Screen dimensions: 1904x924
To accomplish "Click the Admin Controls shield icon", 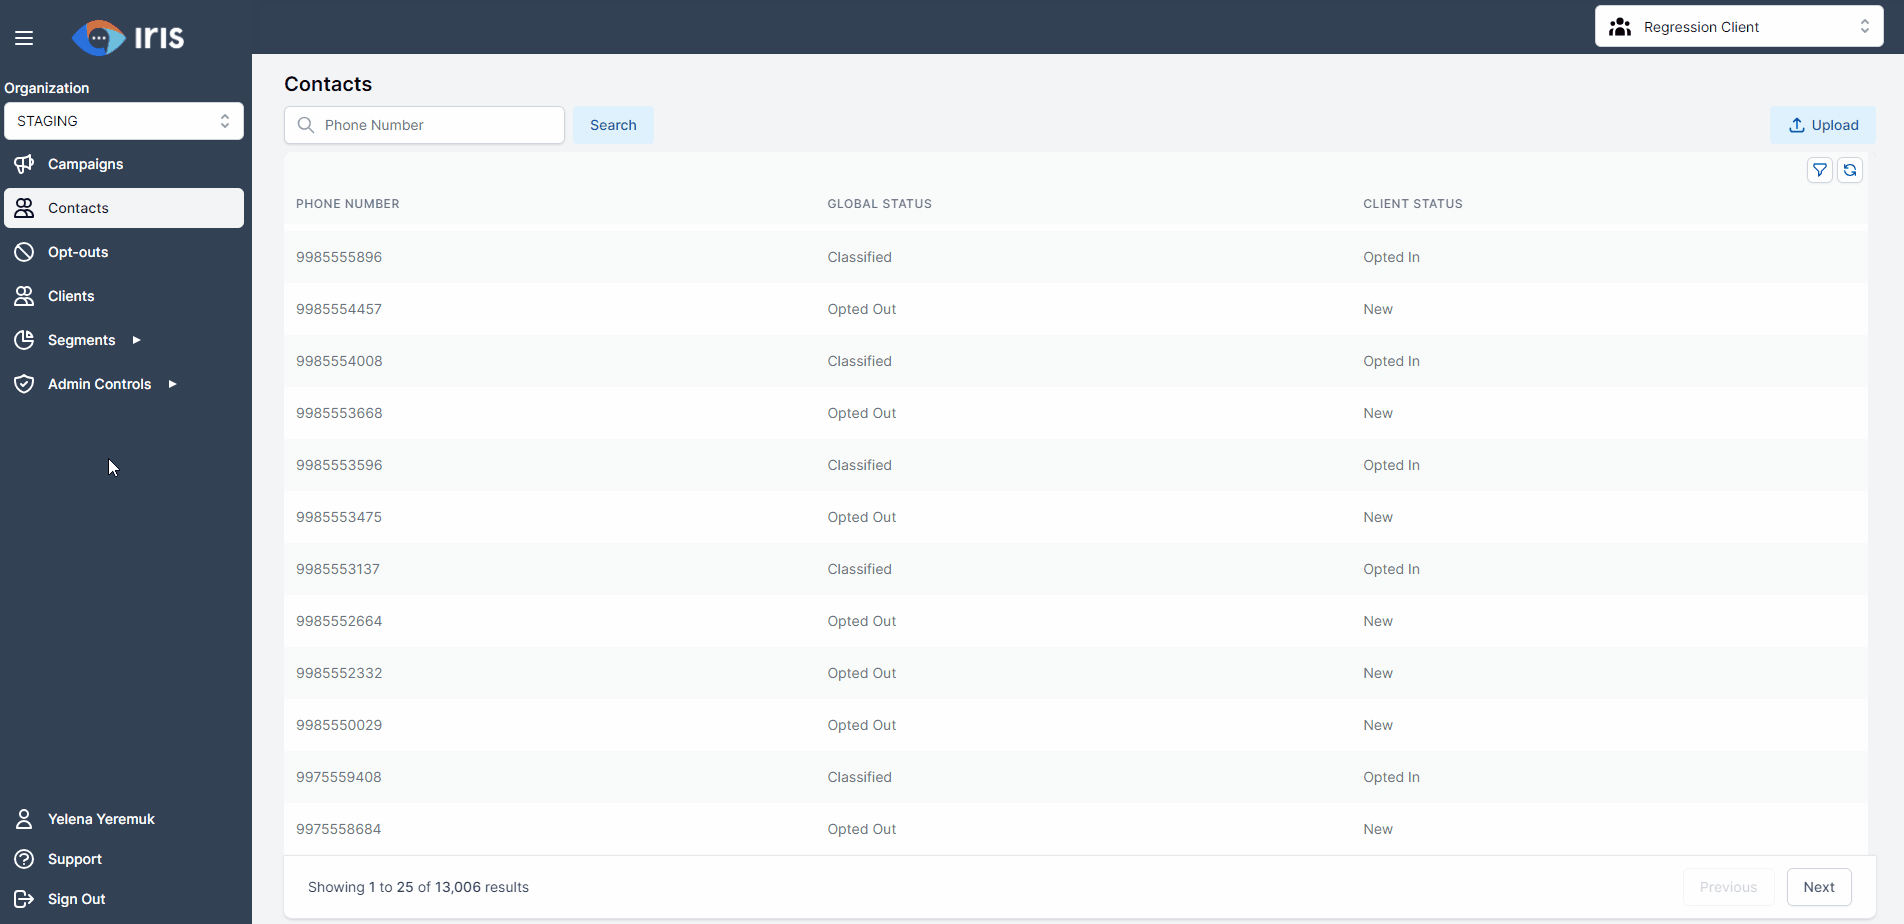I will point(24,384).
